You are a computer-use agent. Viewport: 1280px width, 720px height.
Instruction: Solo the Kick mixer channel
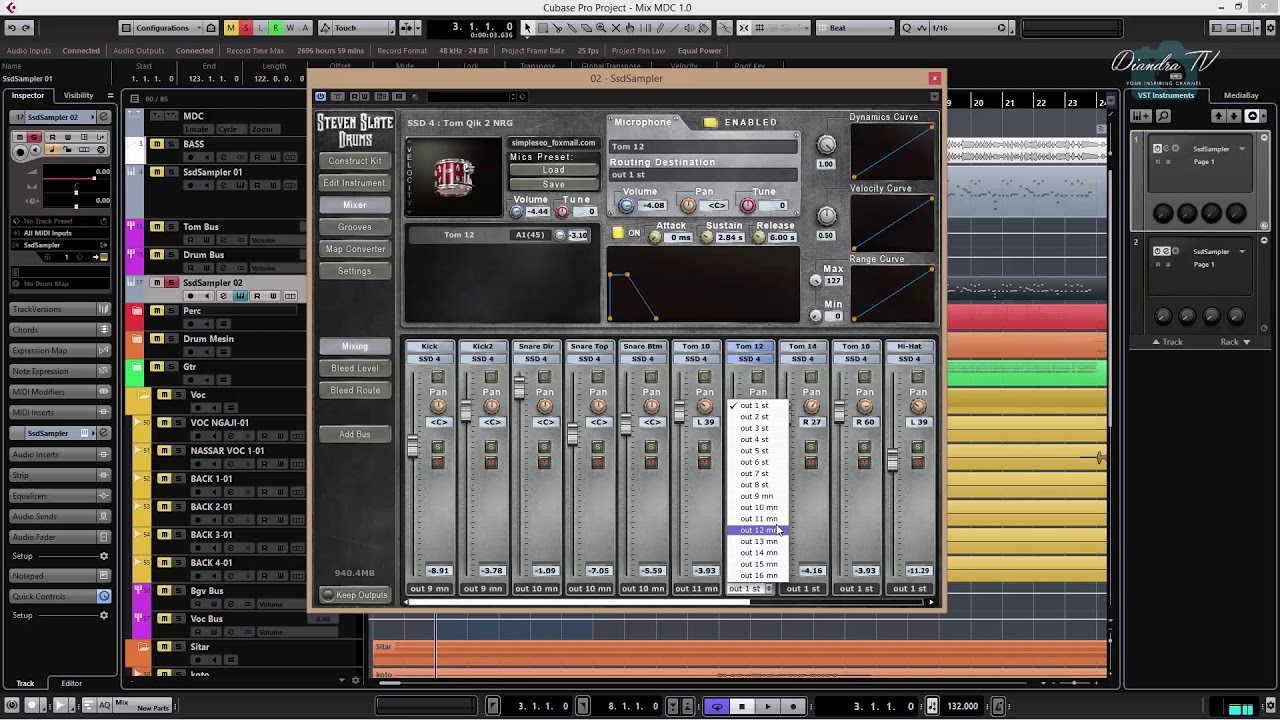pyautogui.click(x=437, y=446)
